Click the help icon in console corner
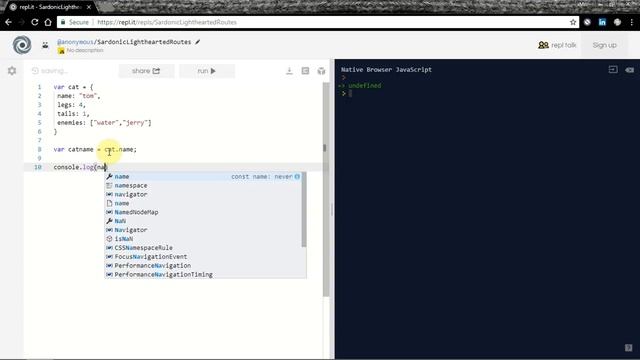 click(628, 347)
